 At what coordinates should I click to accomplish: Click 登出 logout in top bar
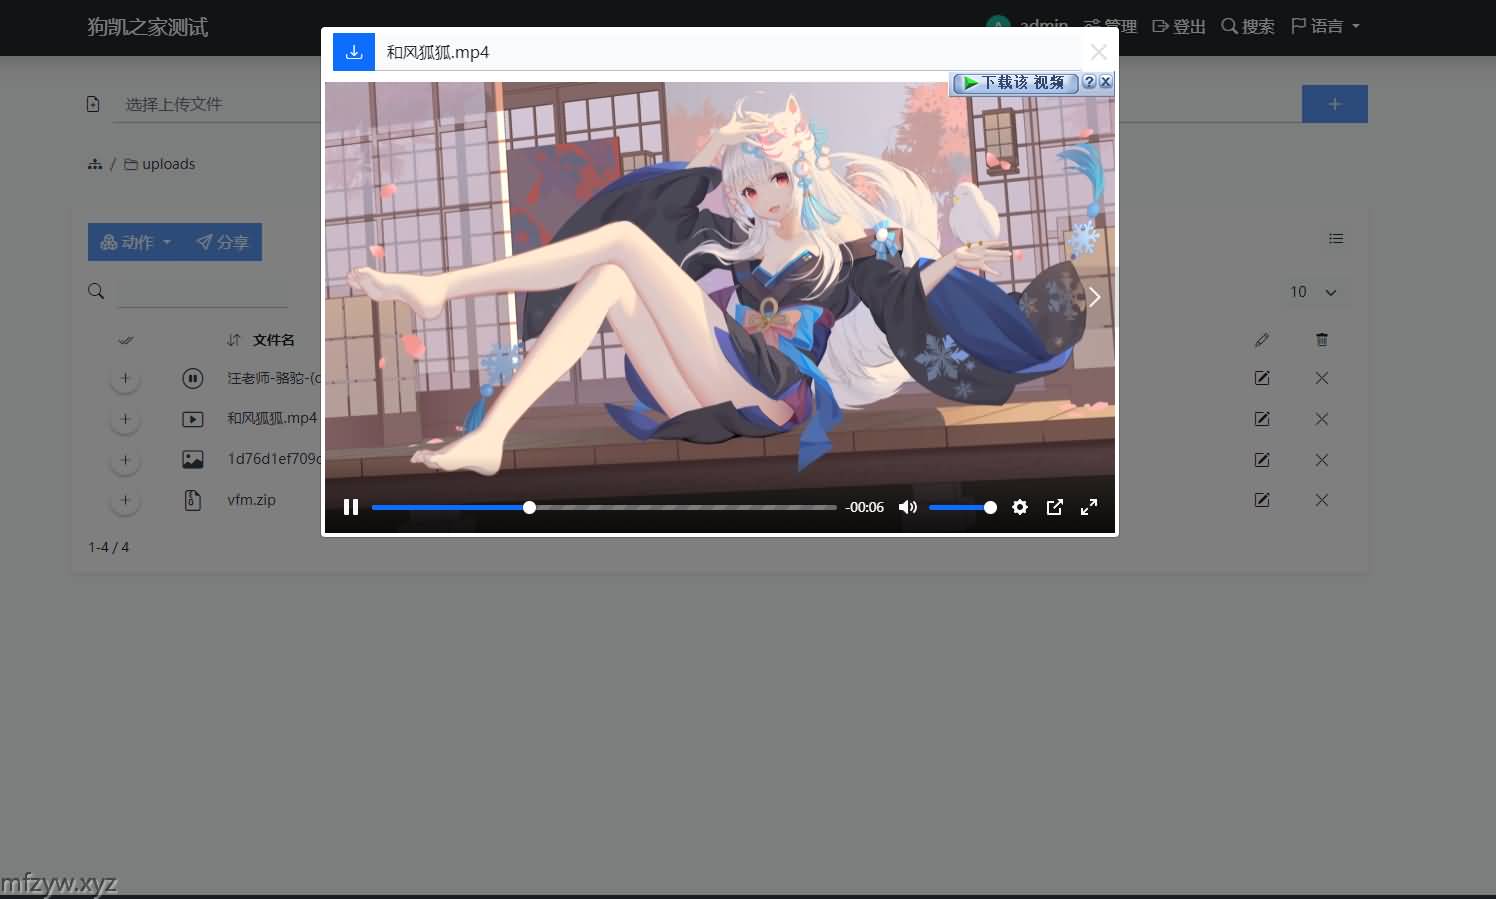tap(1179, 26)
